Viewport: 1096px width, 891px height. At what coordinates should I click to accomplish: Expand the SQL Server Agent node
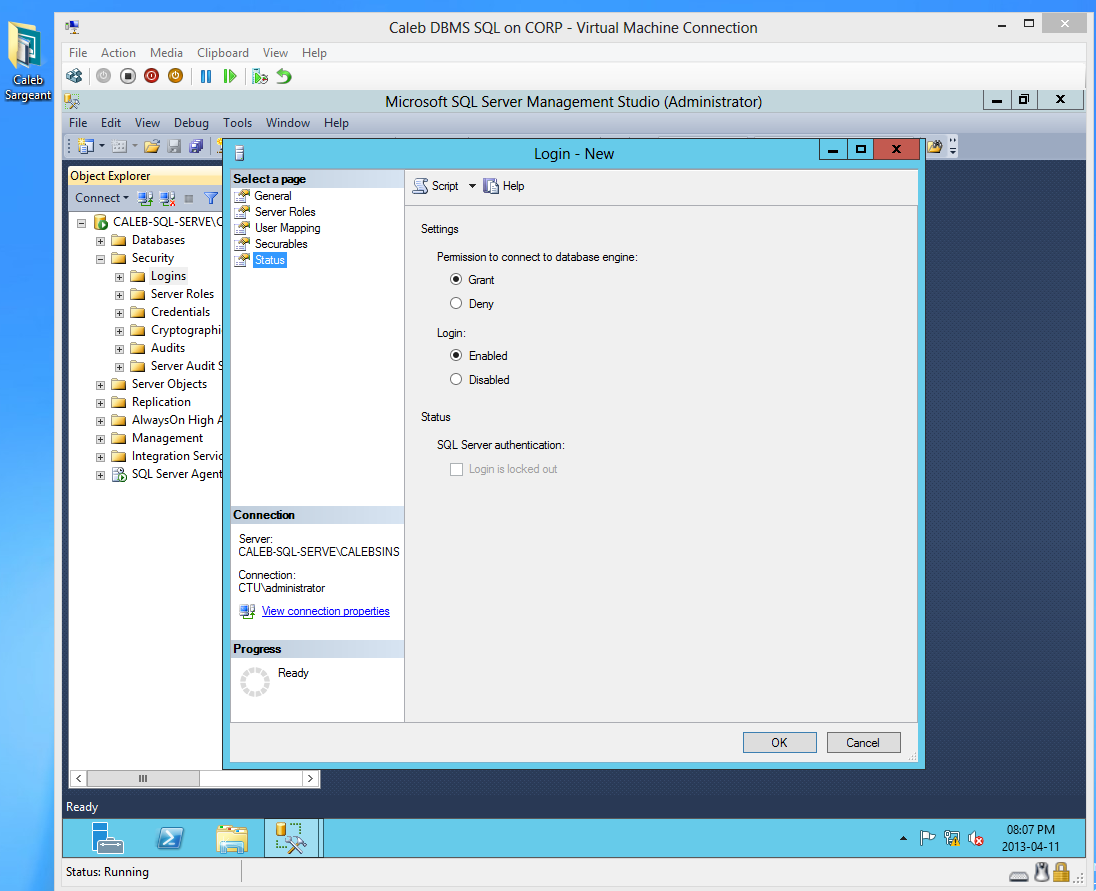[x=100, y=475]
